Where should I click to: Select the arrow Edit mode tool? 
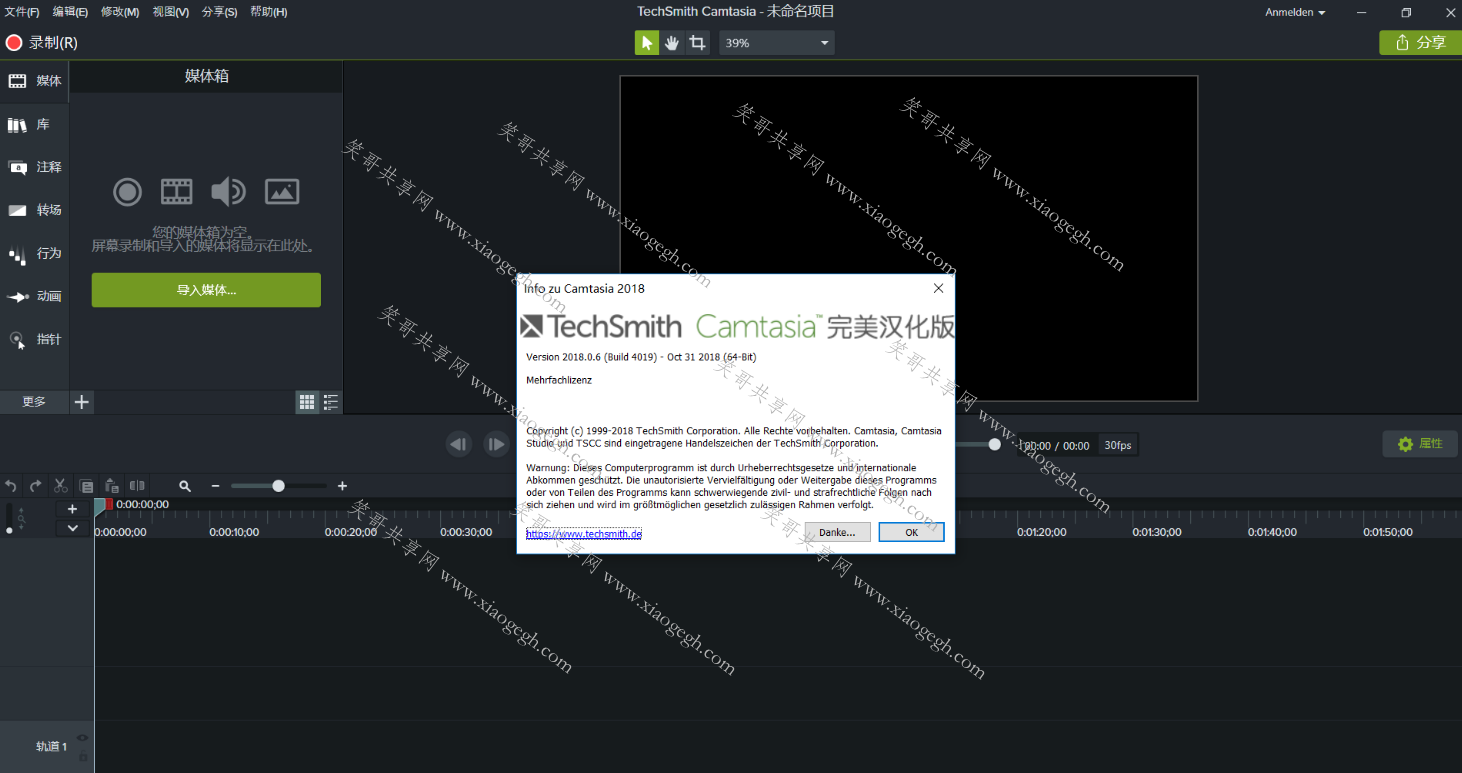tap(647, 43)
